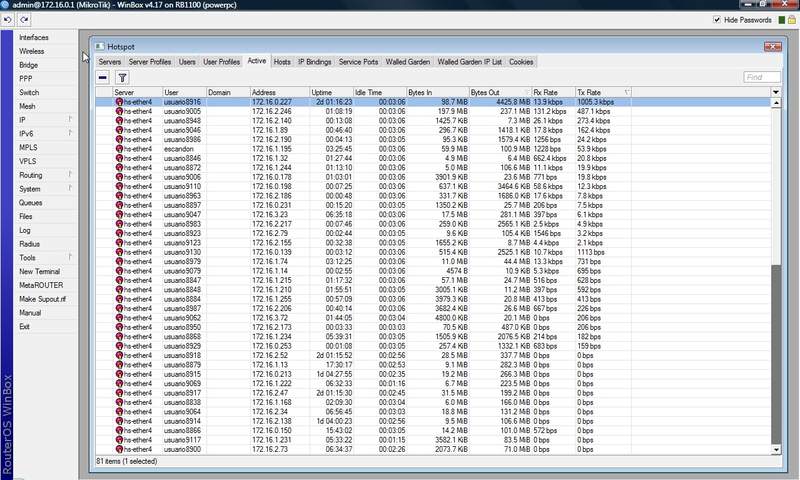
Task: Click Make Supout.rif in sidebar
Action: [x=42, y=299]
